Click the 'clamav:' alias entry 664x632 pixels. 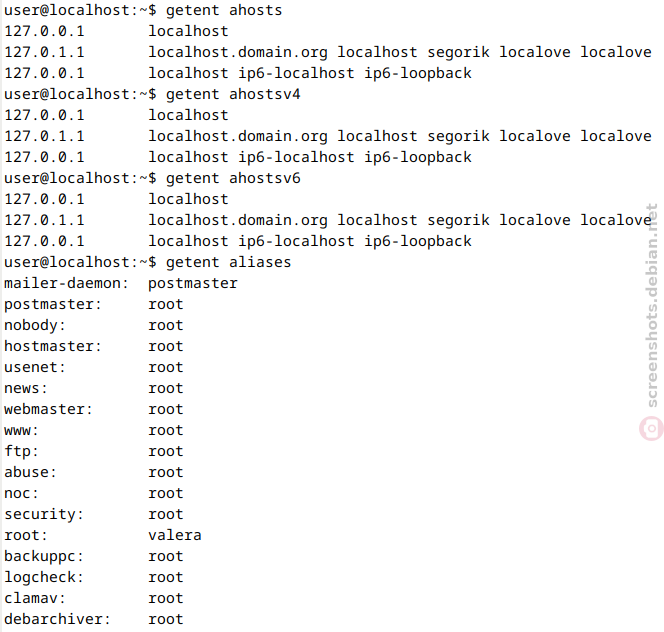coord(35,598)
